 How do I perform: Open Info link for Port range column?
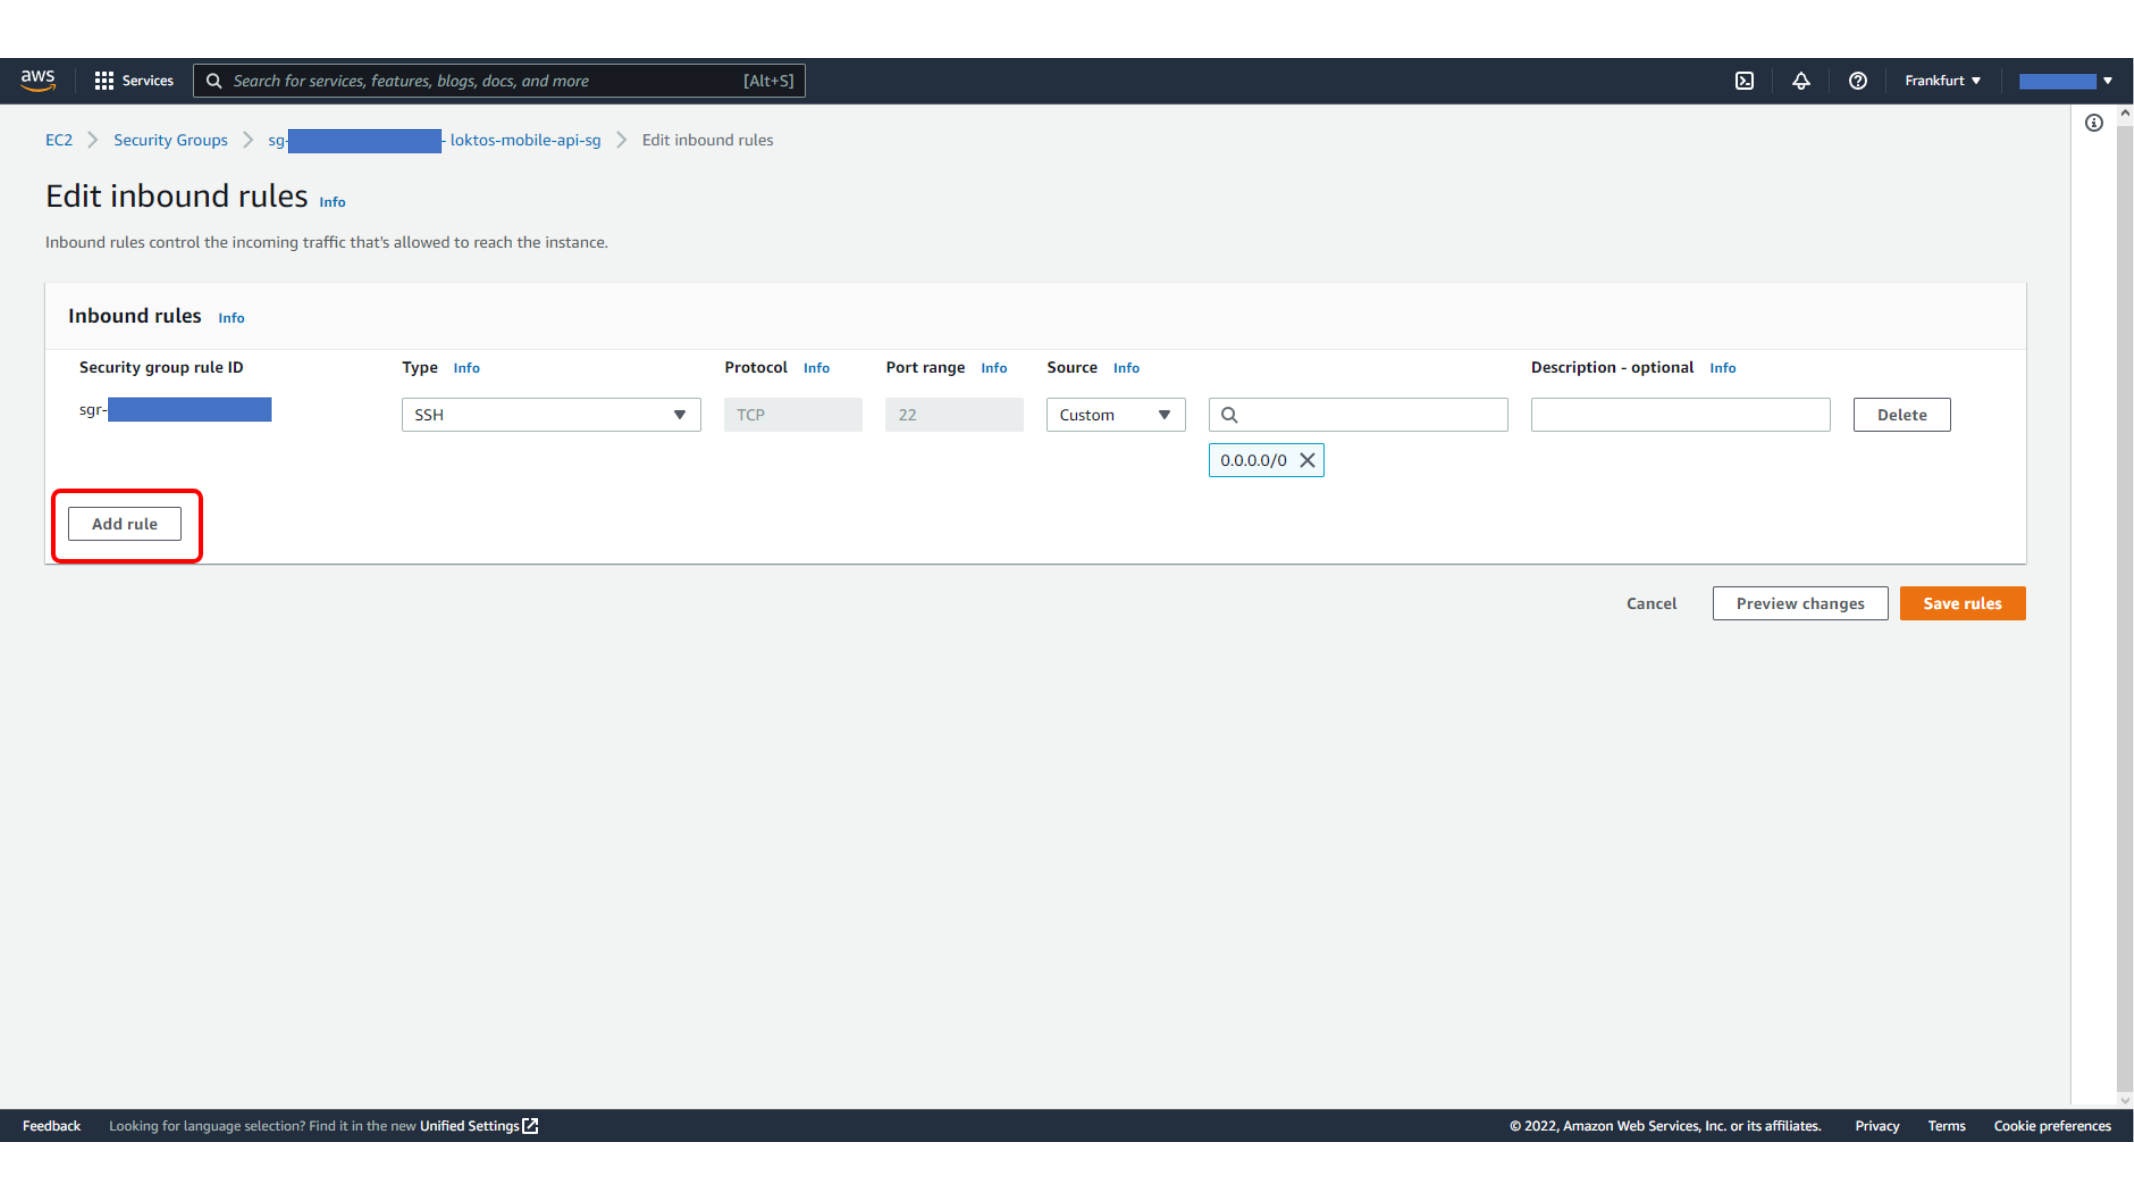[x=994, y=368]
